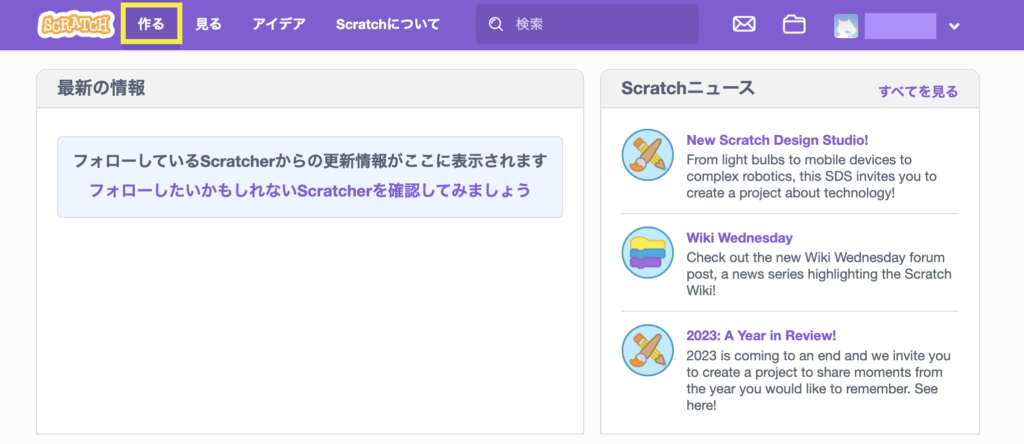Open 2023: A Year in Review! link
The image size is (1024, 444).
click(761, 336)
